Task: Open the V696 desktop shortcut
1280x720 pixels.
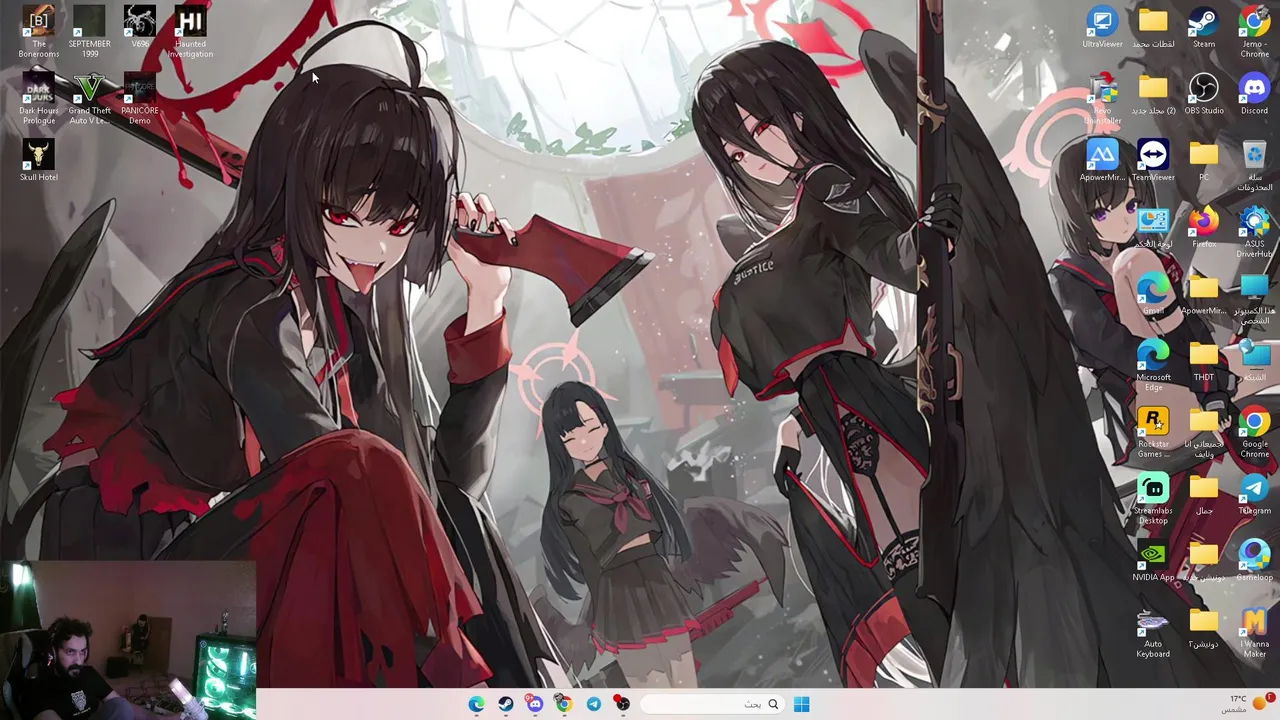Action: point(140,28)
